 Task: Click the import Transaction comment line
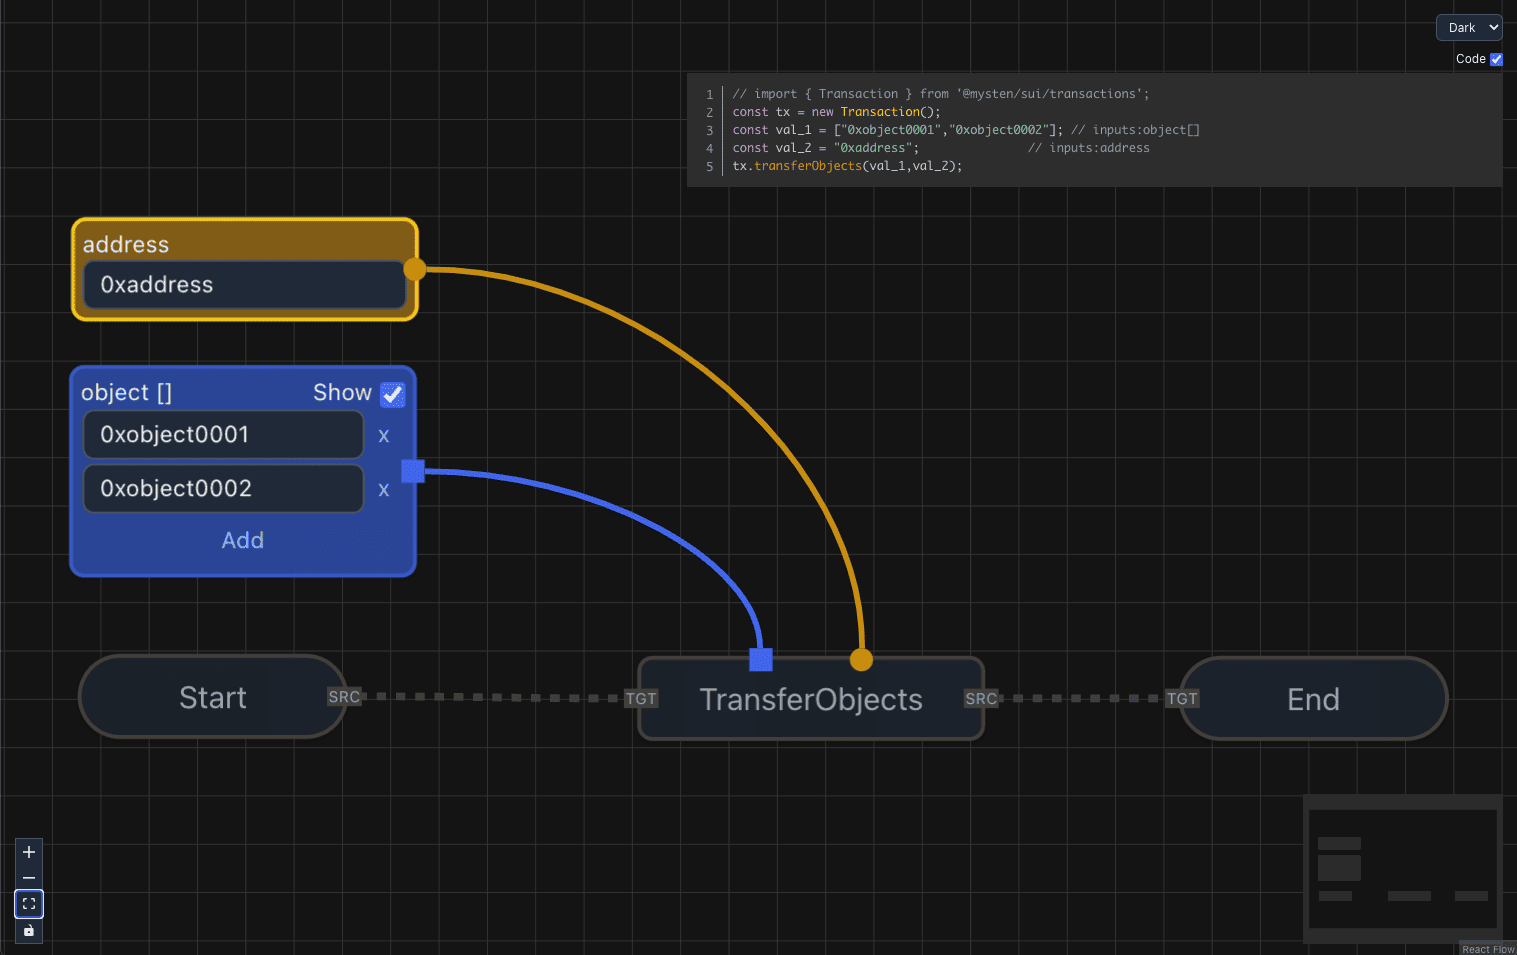coord(941,94)
